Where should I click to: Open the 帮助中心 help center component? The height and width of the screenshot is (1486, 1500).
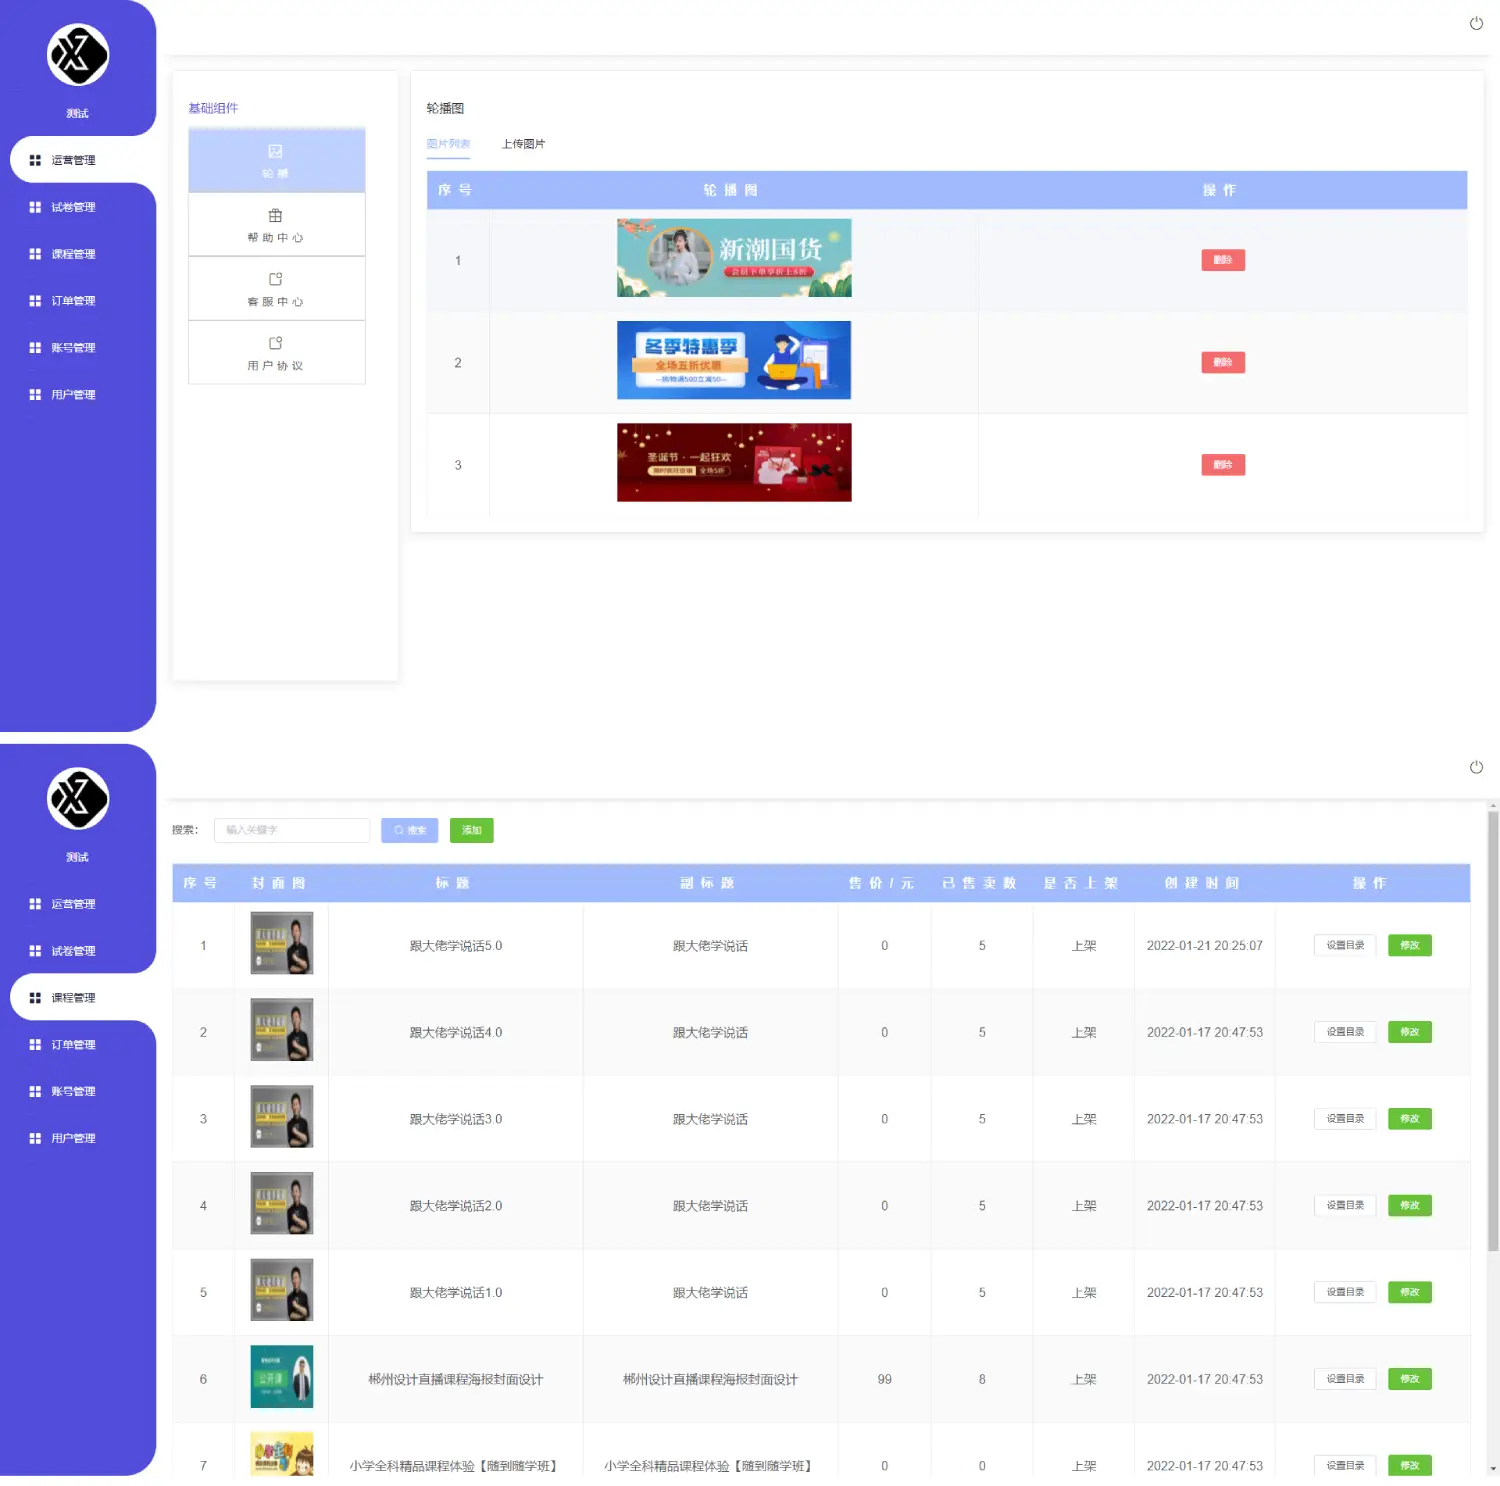276,225
